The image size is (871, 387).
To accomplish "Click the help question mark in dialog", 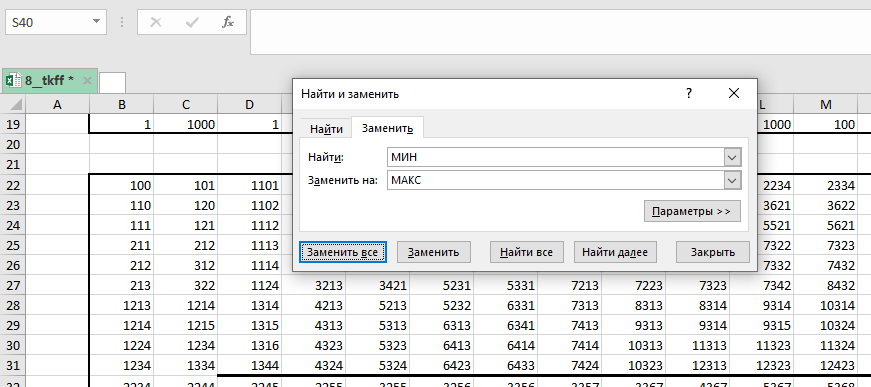I will (689, 93).
